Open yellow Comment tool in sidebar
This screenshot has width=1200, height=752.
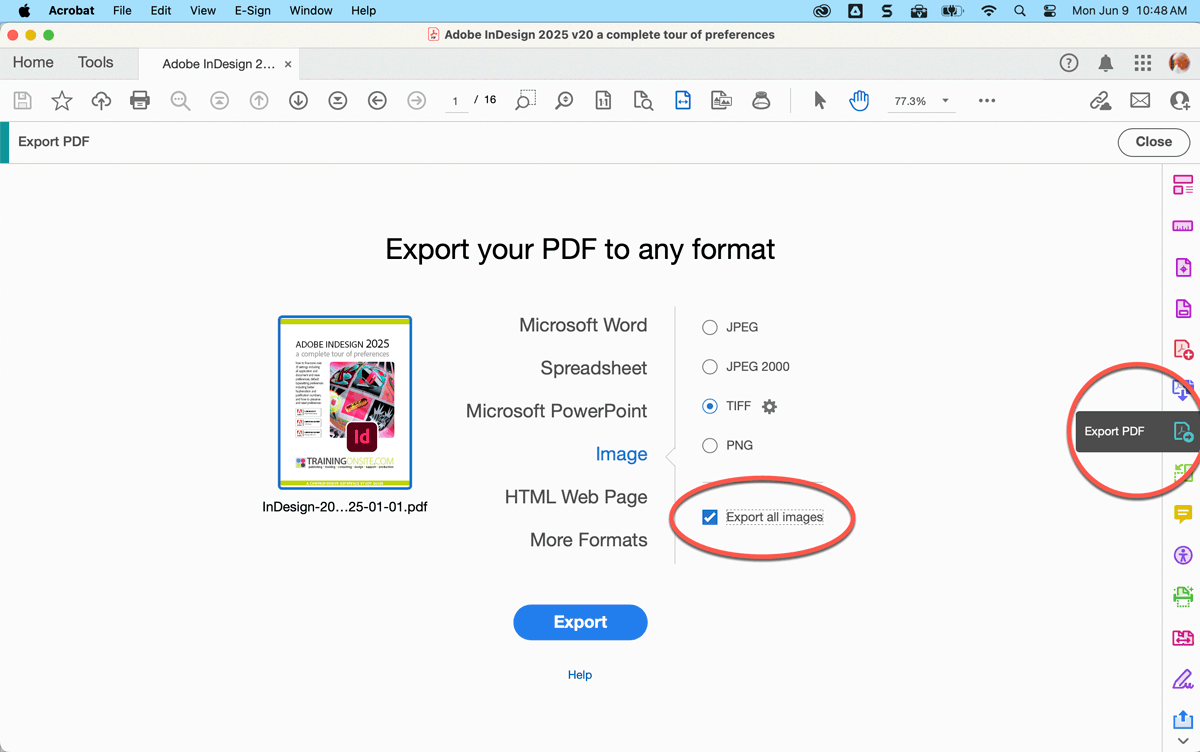point(1183,514)
